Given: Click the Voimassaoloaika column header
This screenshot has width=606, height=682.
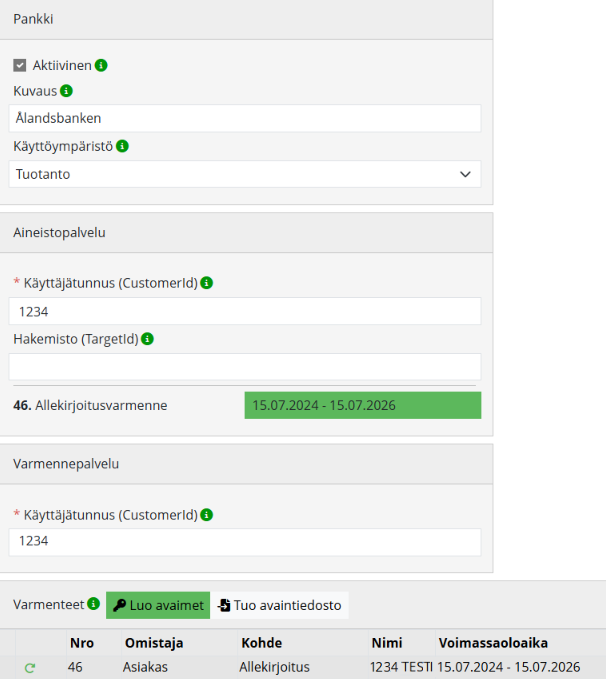Looking at the screenshot, I should click(493, 643).
